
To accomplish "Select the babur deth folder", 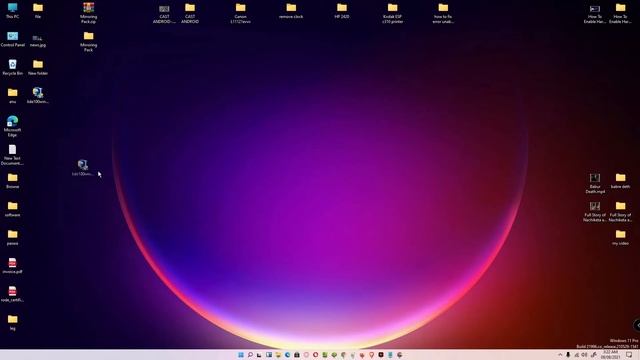I will 620,181.
